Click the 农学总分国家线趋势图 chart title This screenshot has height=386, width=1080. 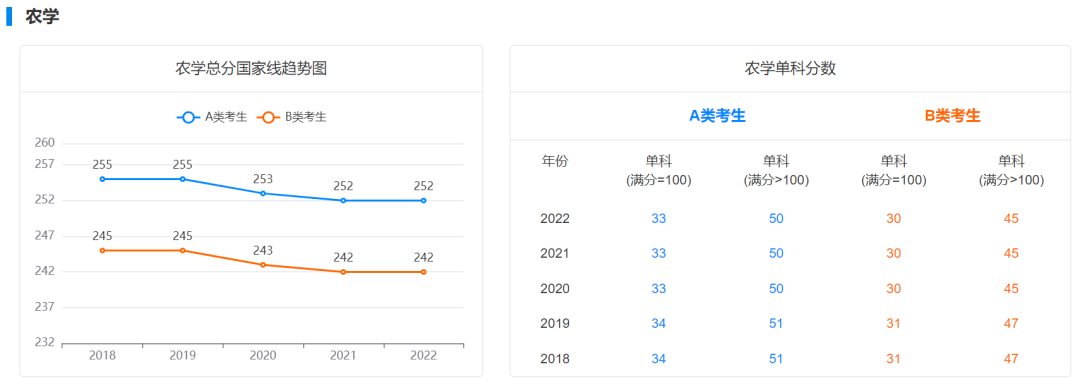[251, 68]
